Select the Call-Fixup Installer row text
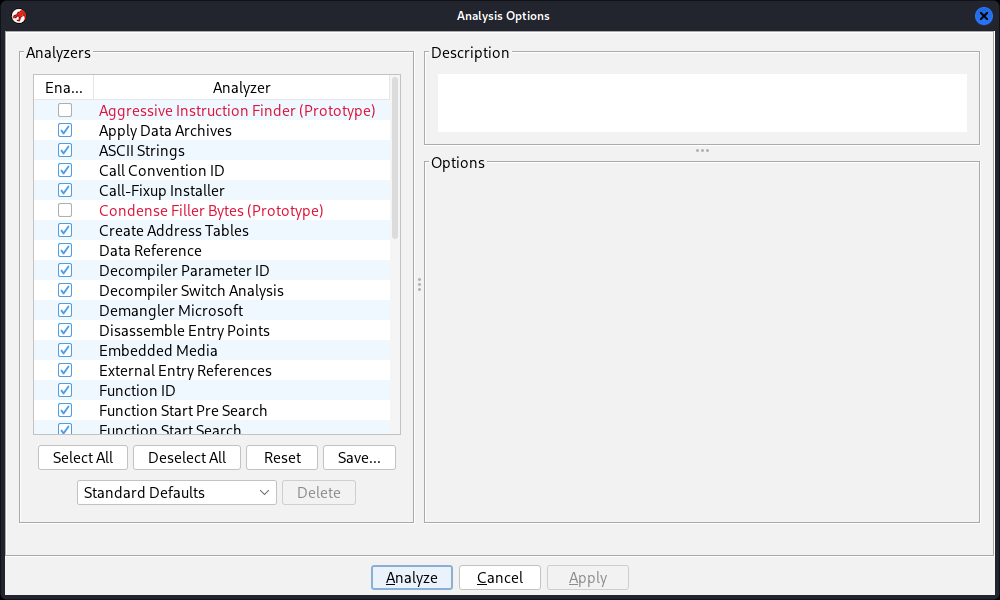The width and height of the screenshot is (1000, 600). click(161, 191)
